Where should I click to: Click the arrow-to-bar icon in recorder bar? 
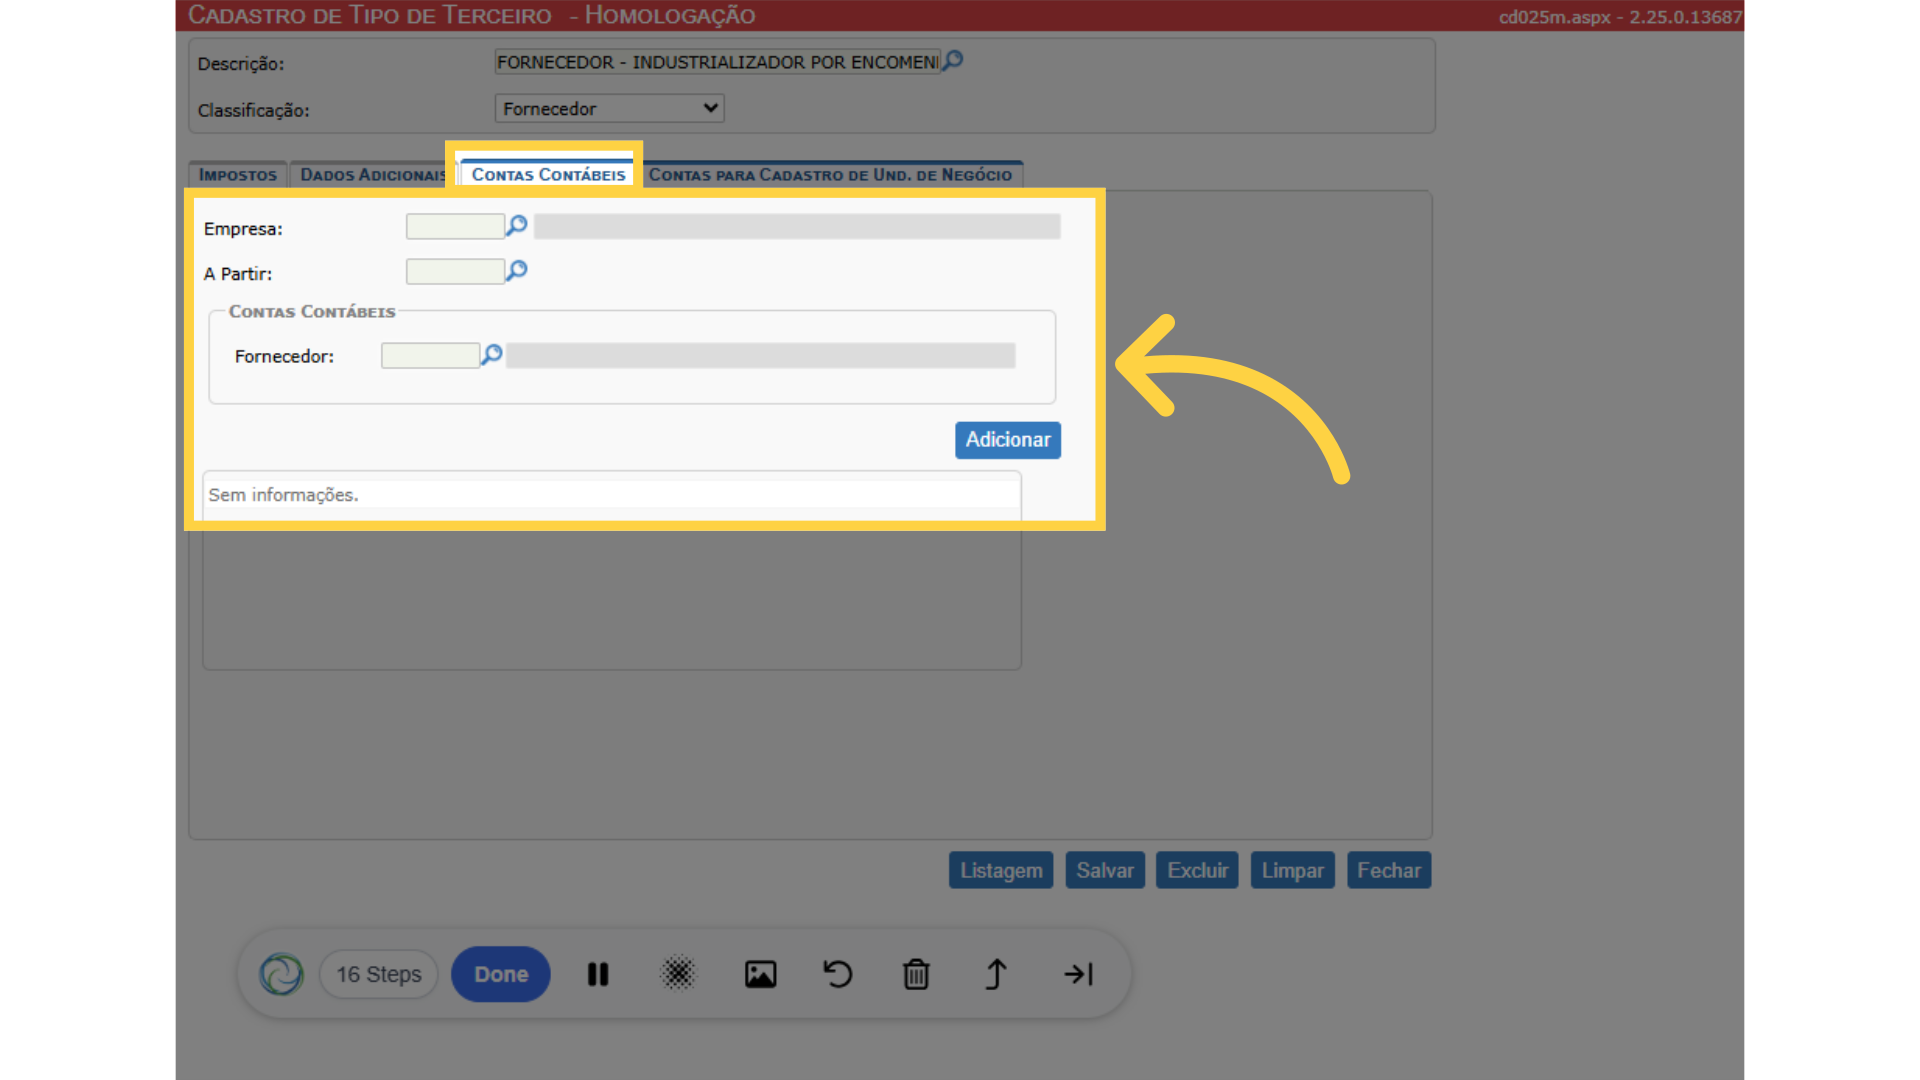tap(1078, 974)
